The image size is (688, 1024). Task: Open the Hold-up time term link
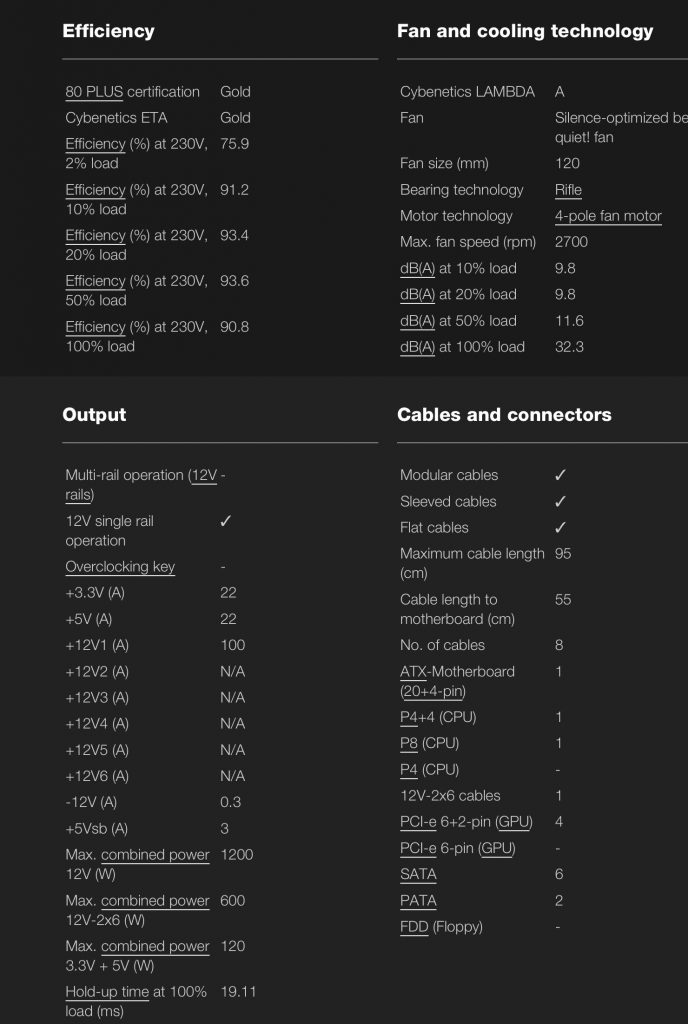[x=108, y=992]
